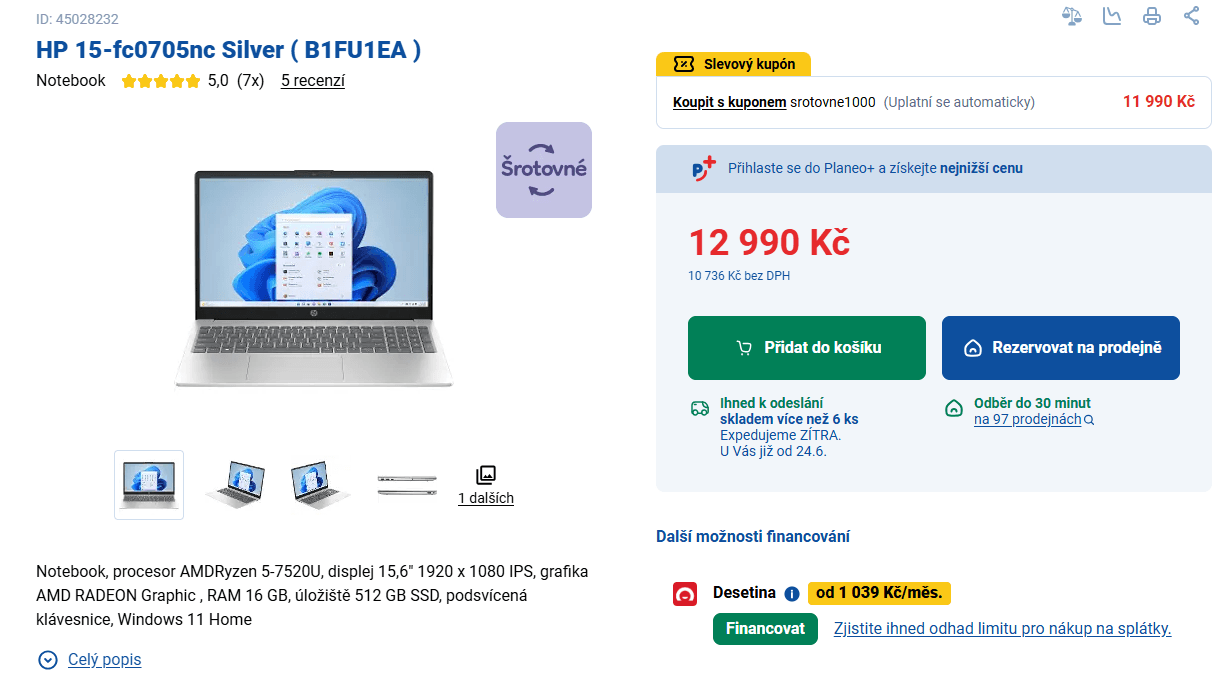Screen dimensions: 1216x675
Task: Click 'Rezervovat na prodejně' button
Action: click(1060, 348)
